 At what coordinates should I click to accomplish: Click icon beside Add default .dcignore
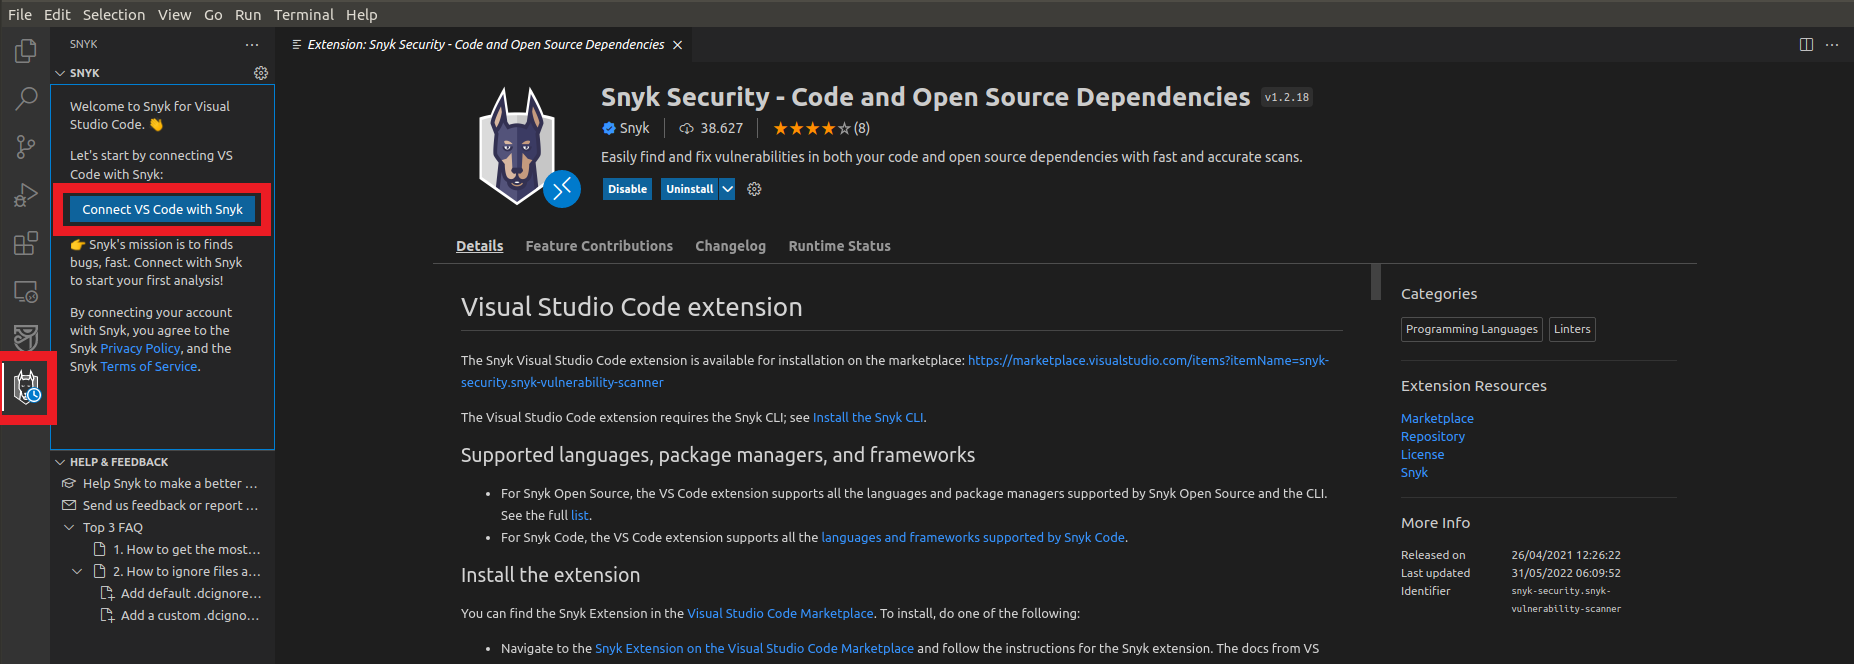click(107, 593)
